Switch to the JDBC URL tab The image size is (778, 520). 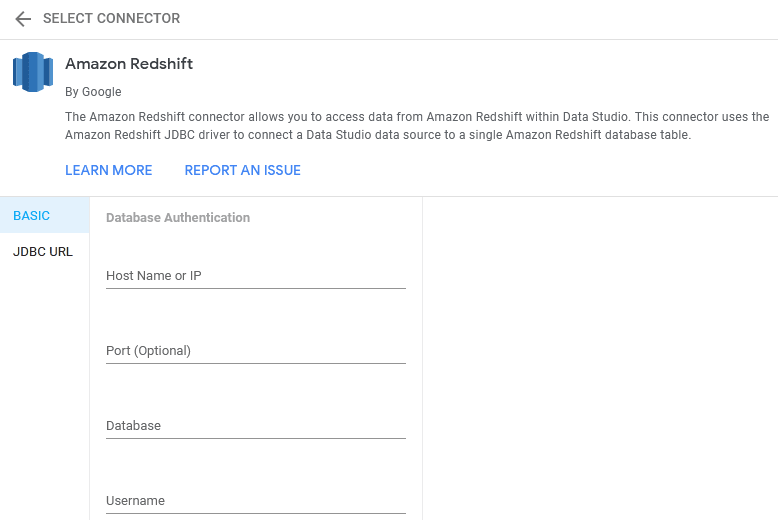tap(45, 252)
